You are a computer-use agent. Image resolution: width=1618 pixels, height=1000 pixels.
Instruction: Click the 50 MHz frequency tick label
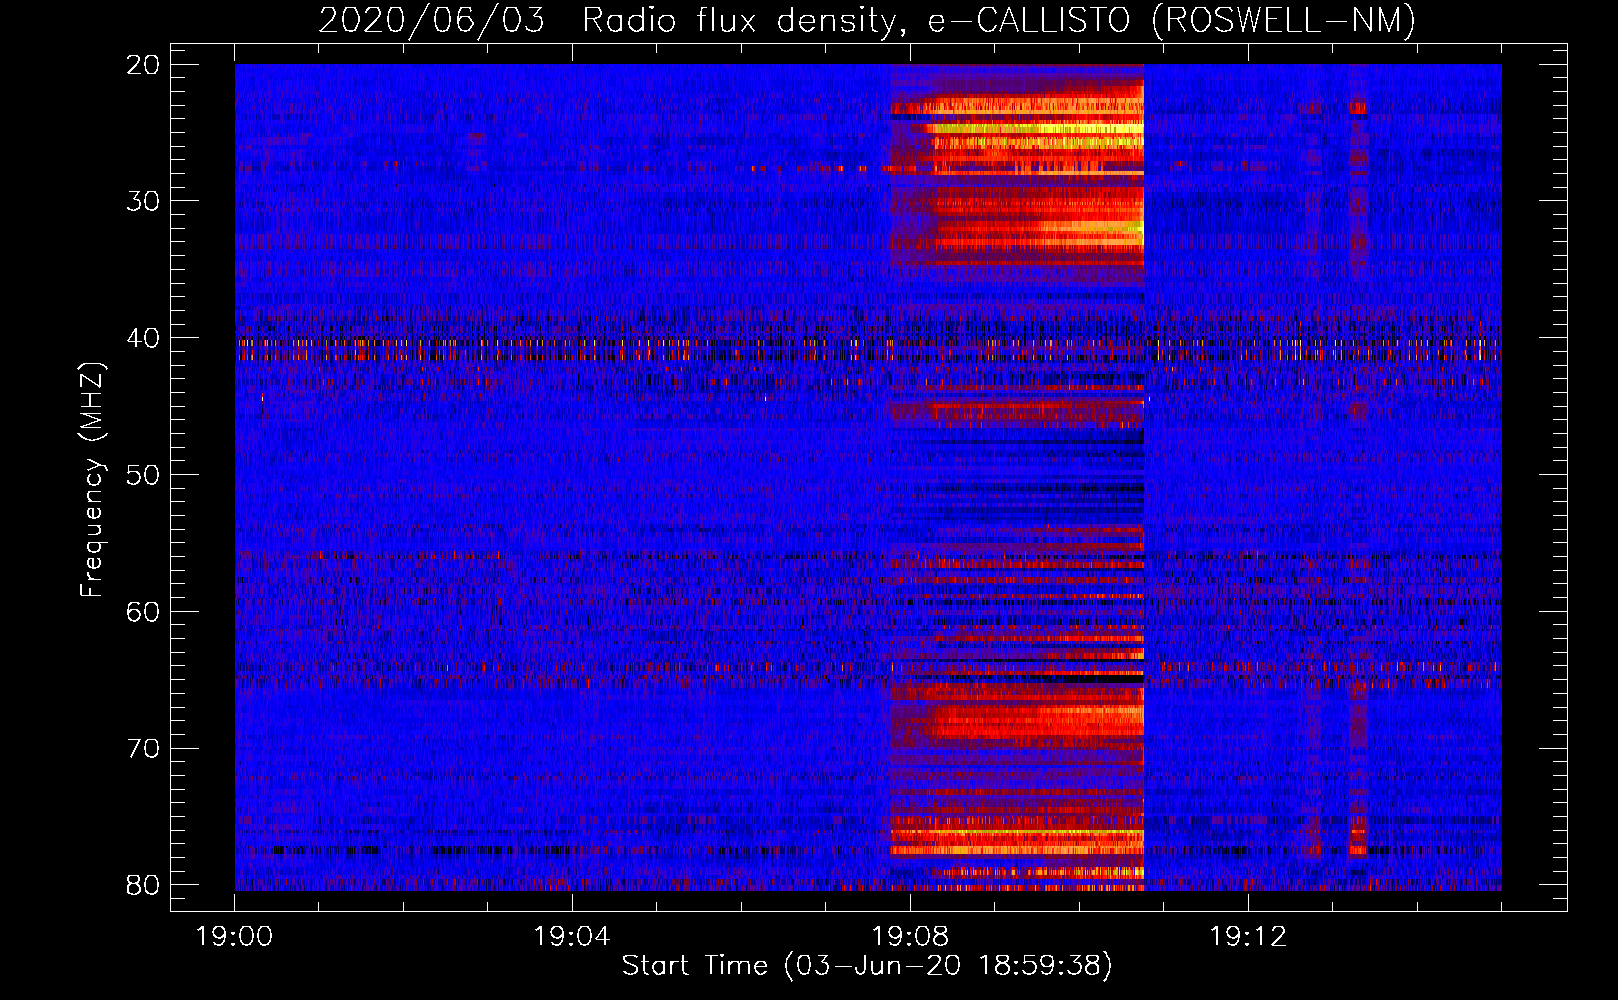[144, 475]
